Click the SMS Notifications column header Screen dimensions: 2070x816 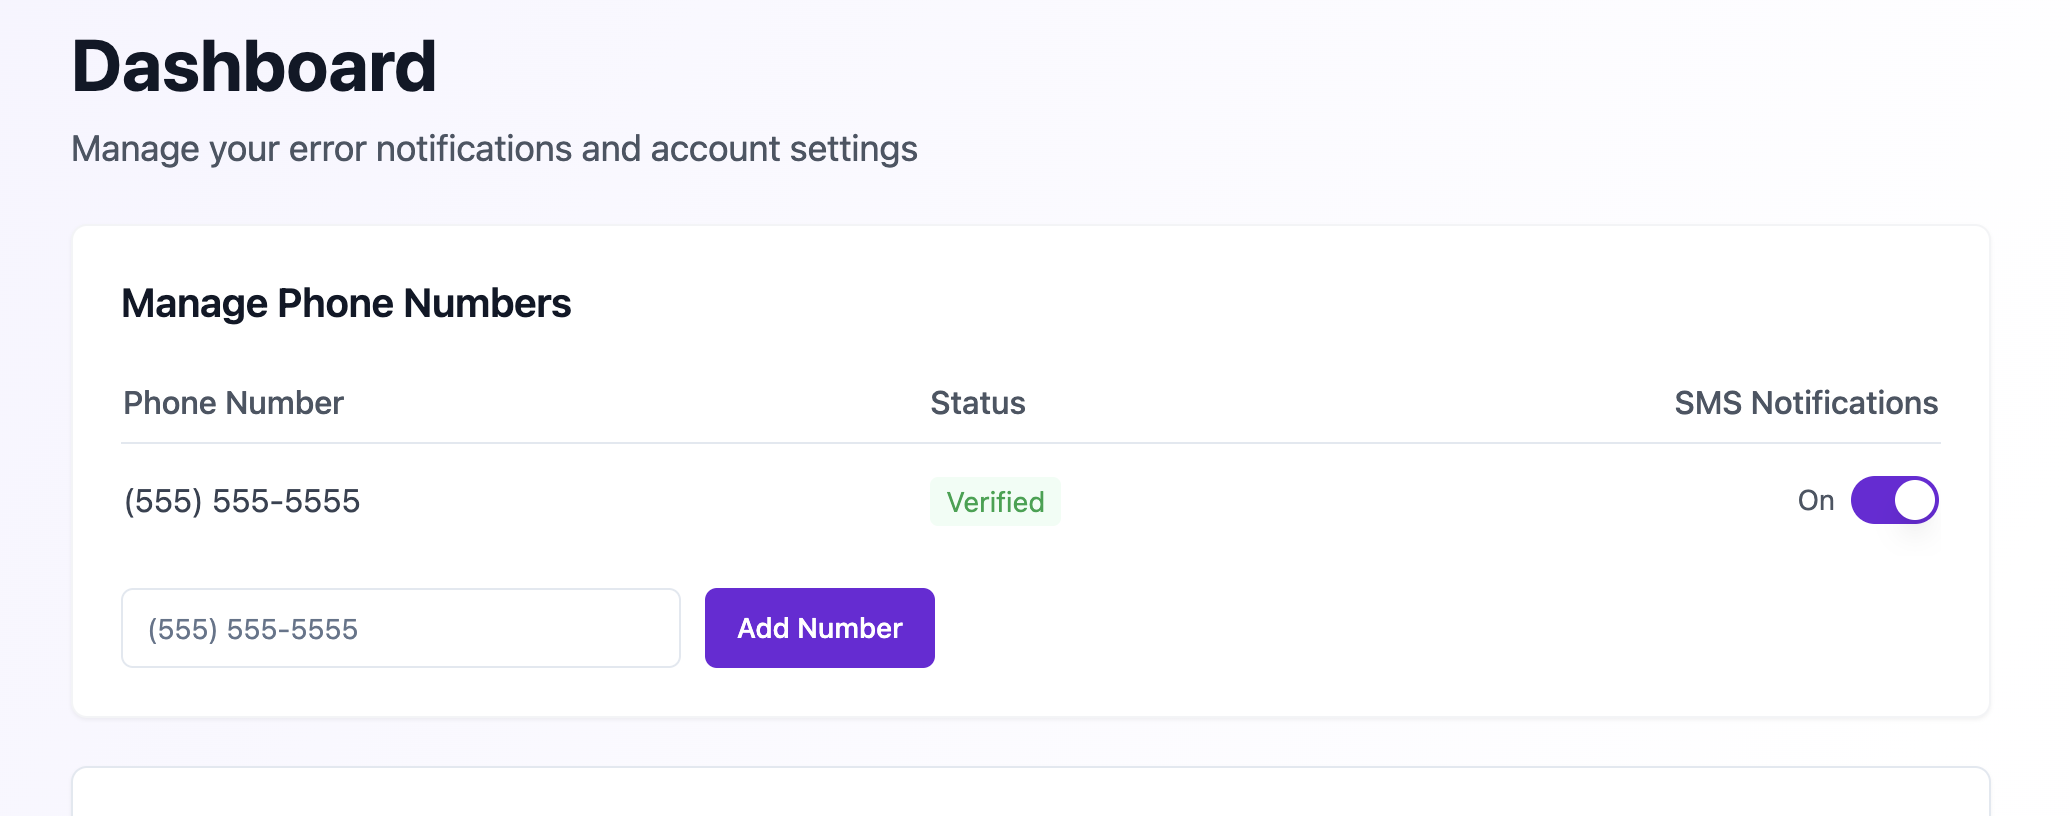click(1806, 403)
